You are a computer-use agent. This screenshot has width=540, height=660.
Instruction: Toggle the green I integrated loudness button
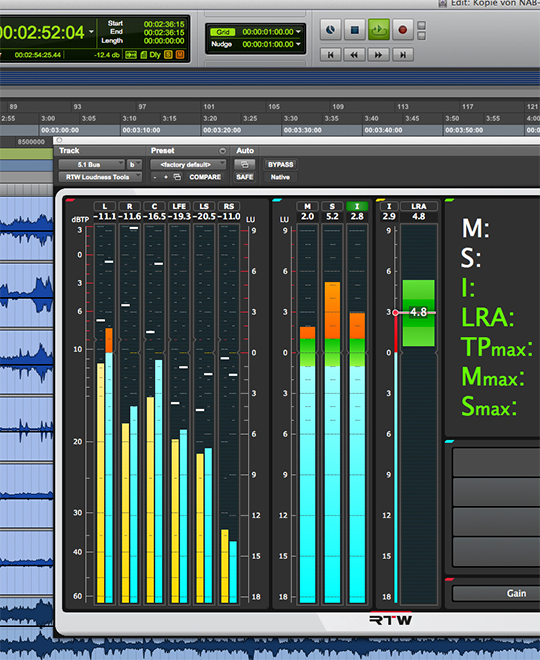357,206
